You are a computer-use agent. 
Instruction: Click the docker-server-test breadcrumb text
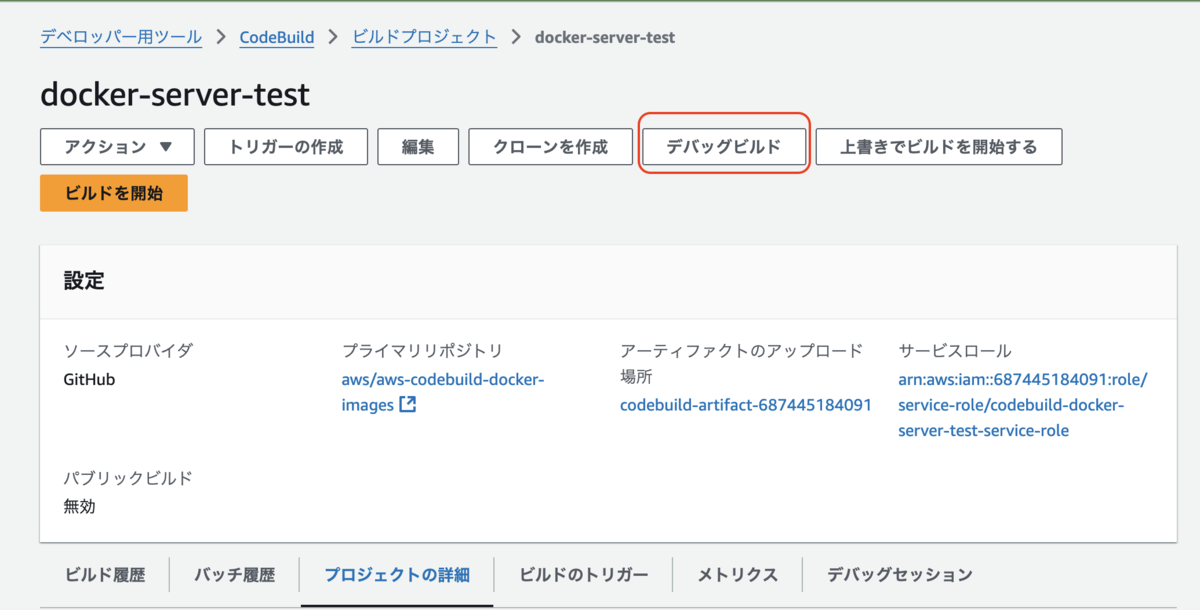point(605,37)
